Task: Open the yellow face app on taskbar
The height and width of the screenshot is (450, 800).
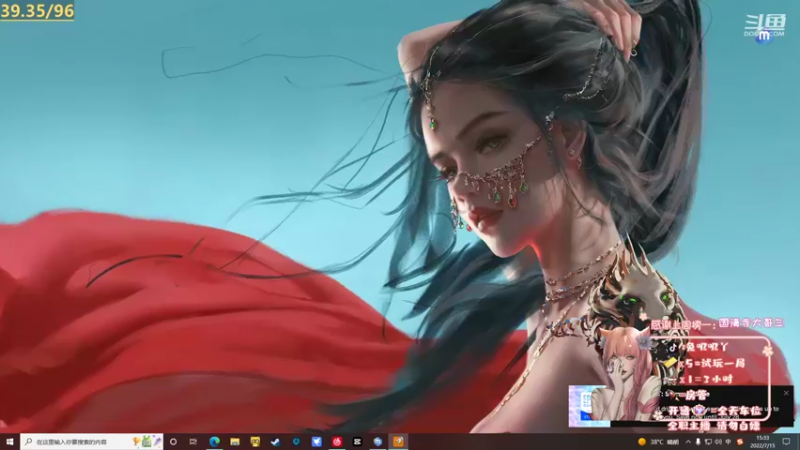Action: [255, 442]
